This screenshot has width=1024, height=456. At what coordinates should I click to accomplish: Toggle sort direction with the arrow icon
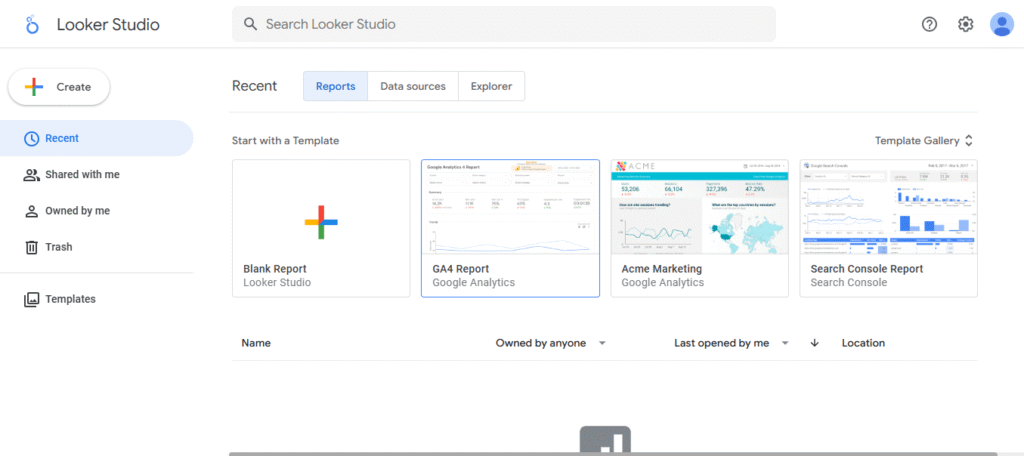(x=815, y=343)
